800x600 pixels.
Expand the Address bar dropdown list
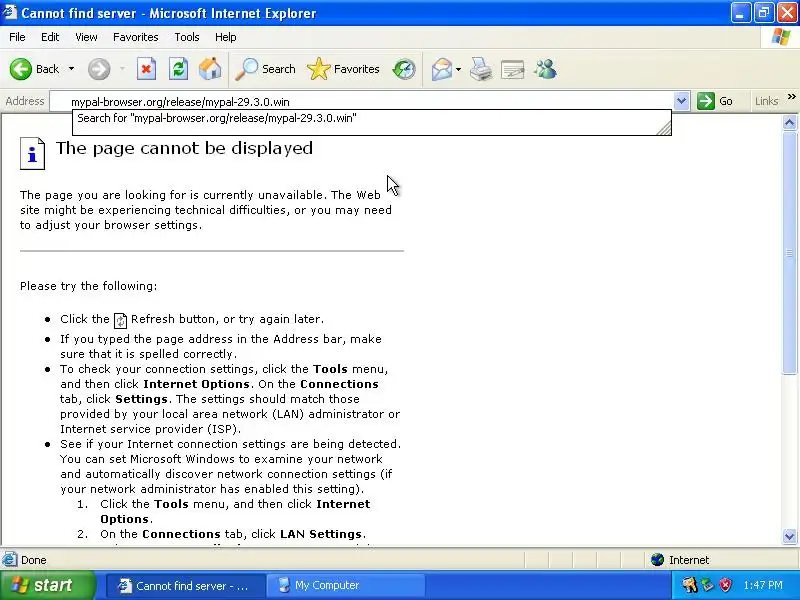682,101
